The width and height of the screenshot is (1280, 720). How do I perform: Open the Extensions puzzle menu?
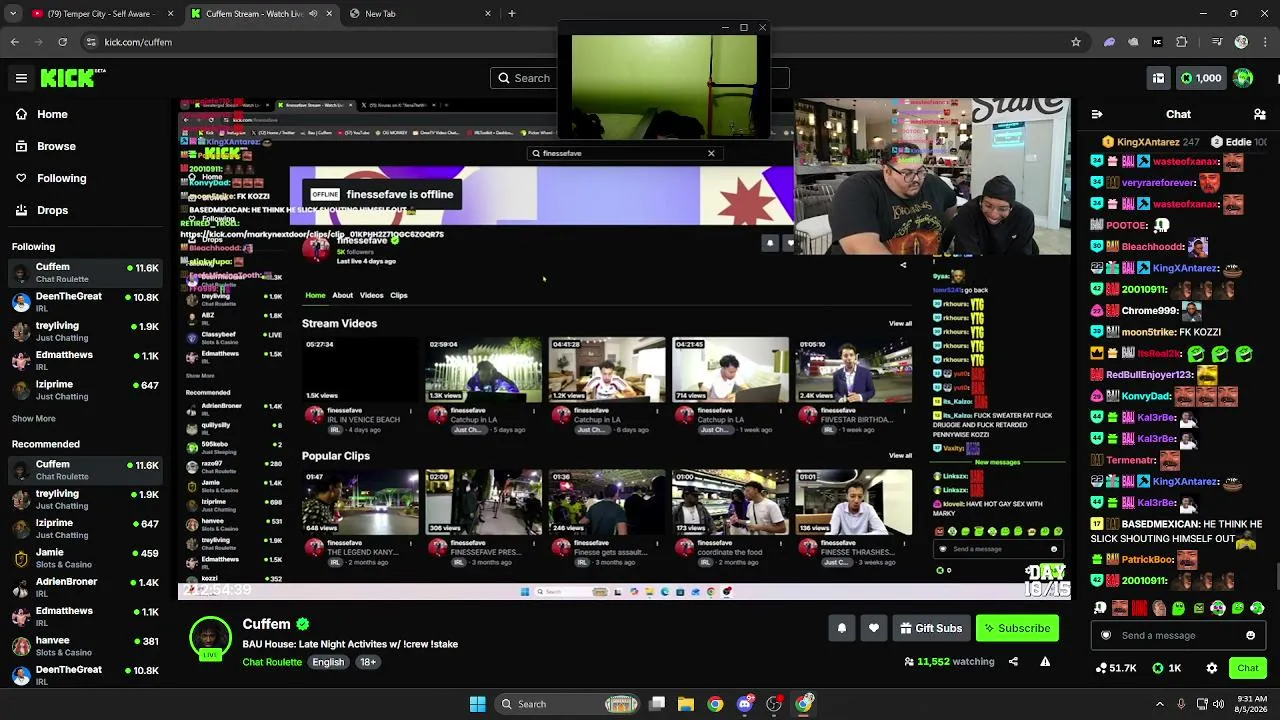[1182, 42]
